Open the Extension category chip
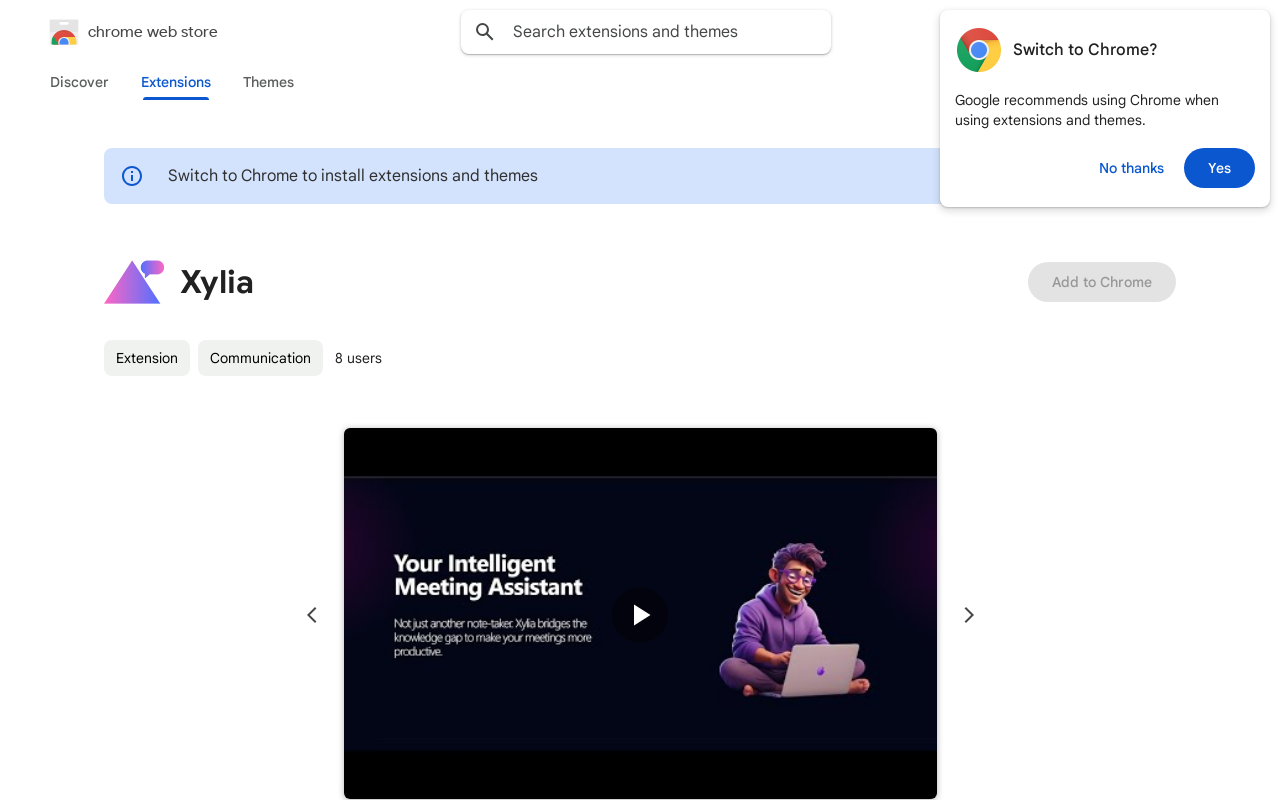 coord(147,358)
